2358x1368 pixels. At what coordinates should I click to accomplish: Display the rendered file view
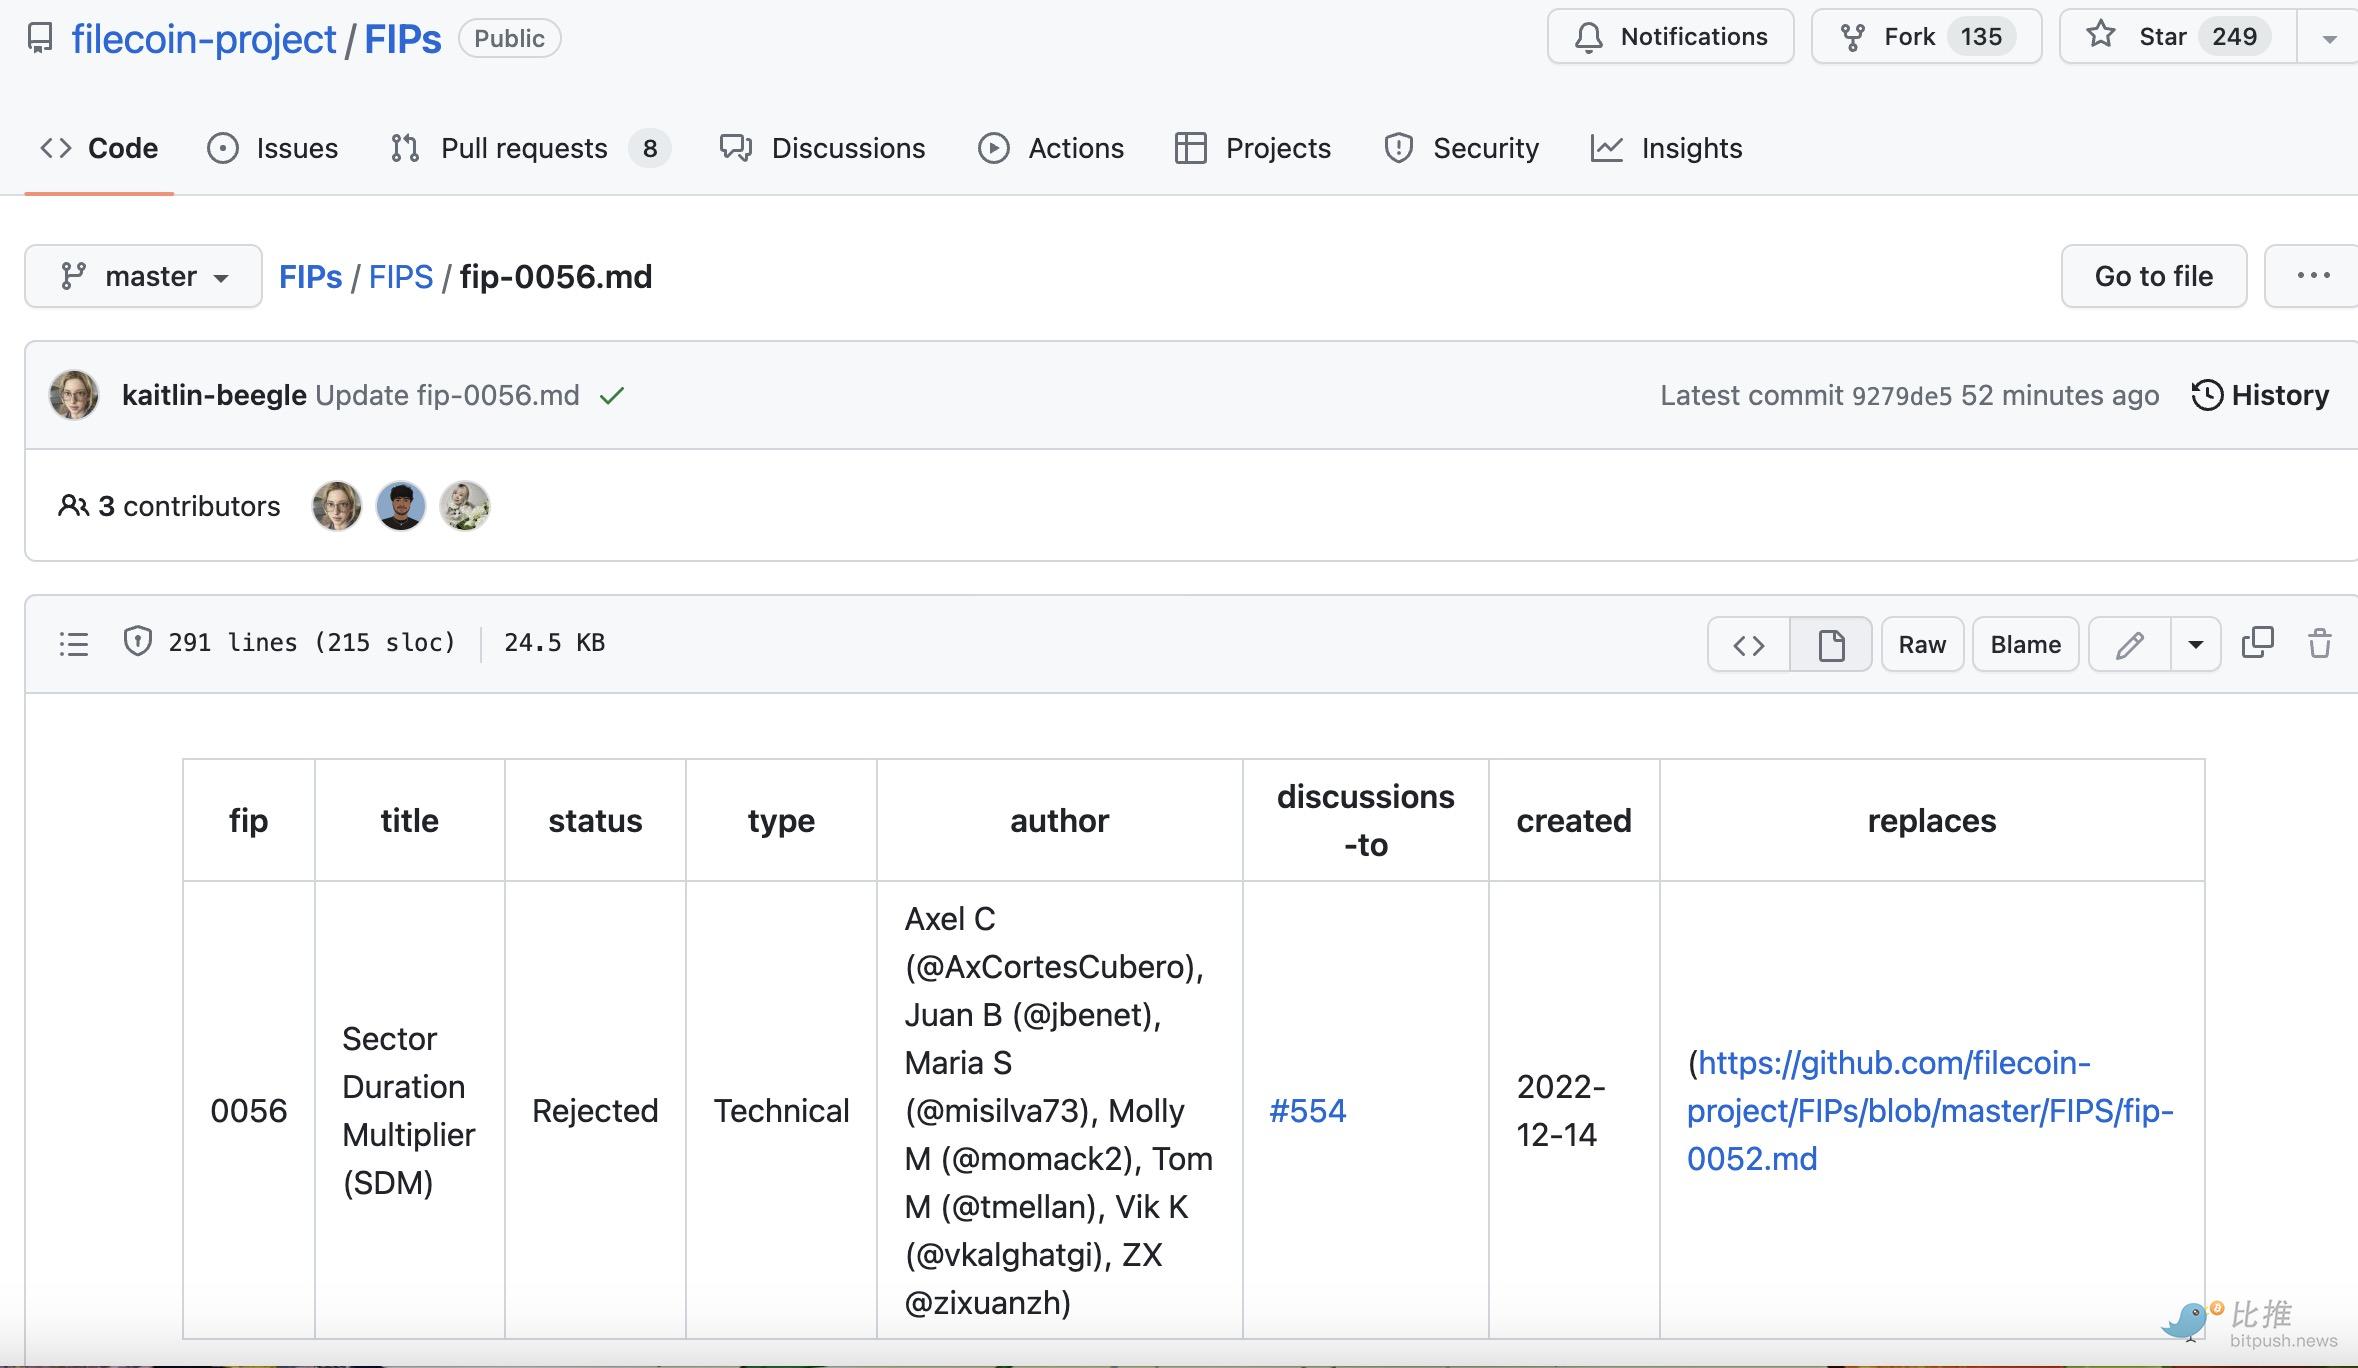[1831, 645]
